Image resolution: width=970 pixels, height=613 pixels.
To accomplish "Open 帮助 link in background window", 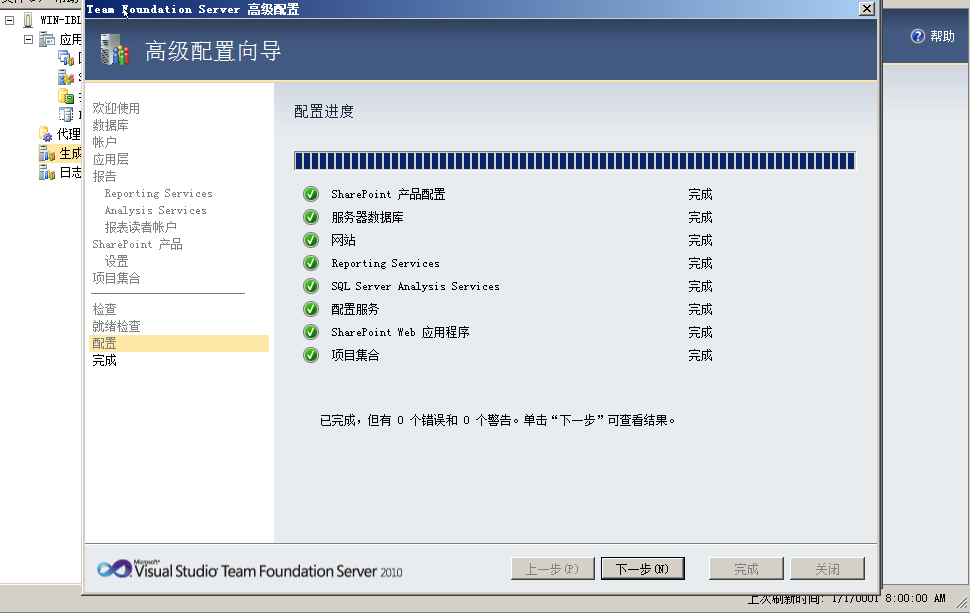I will (942, 36).
